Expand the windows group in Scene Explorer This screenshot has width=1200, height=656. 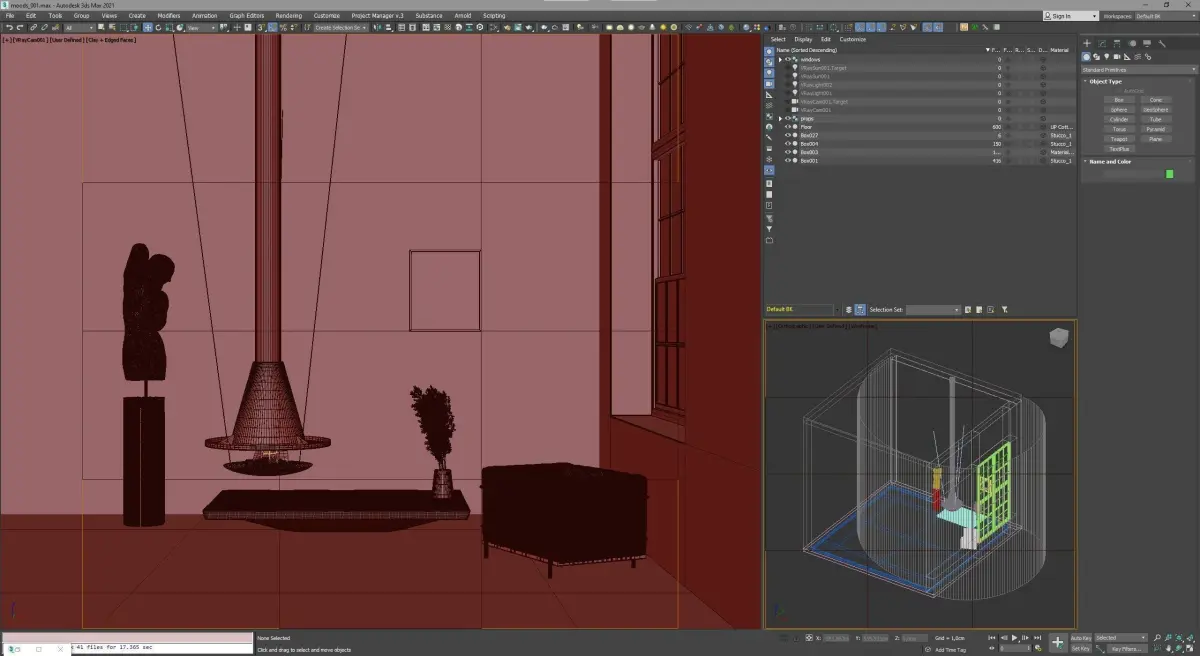780,59
